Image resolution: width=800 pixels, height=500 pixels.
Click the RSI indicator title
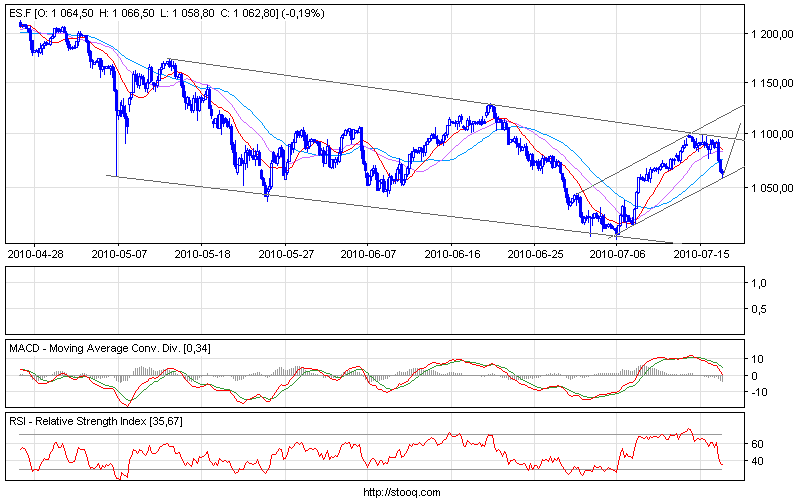tap(96, 421)
